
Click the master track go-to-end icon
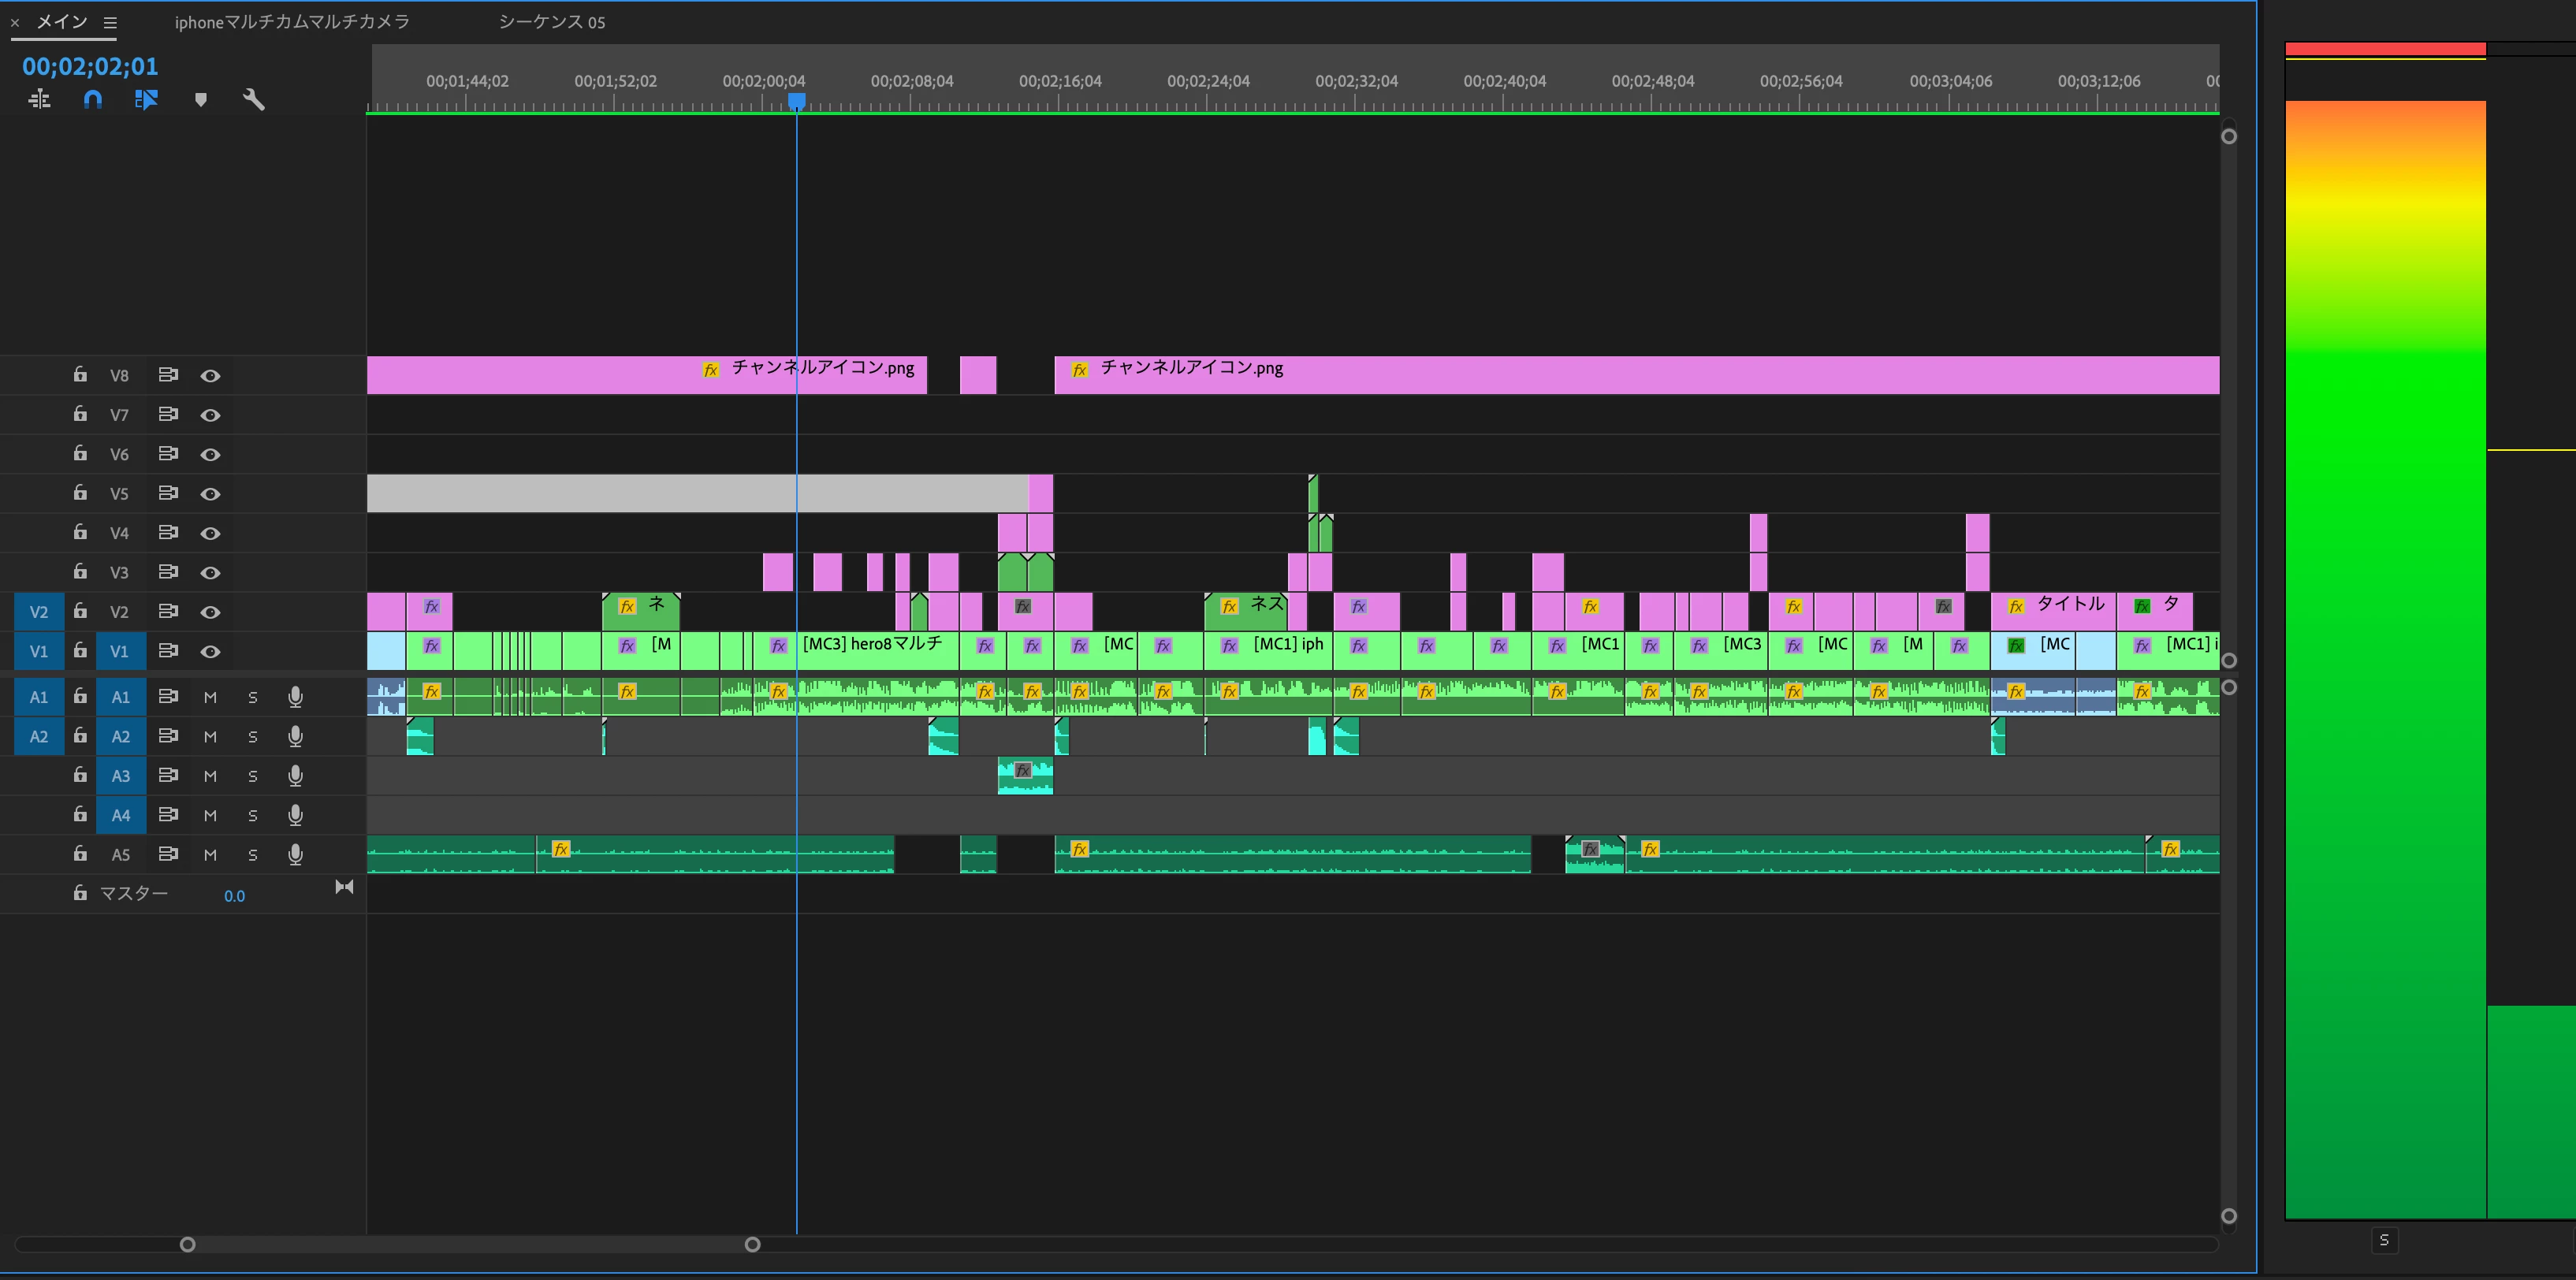[x=344, y=887]
